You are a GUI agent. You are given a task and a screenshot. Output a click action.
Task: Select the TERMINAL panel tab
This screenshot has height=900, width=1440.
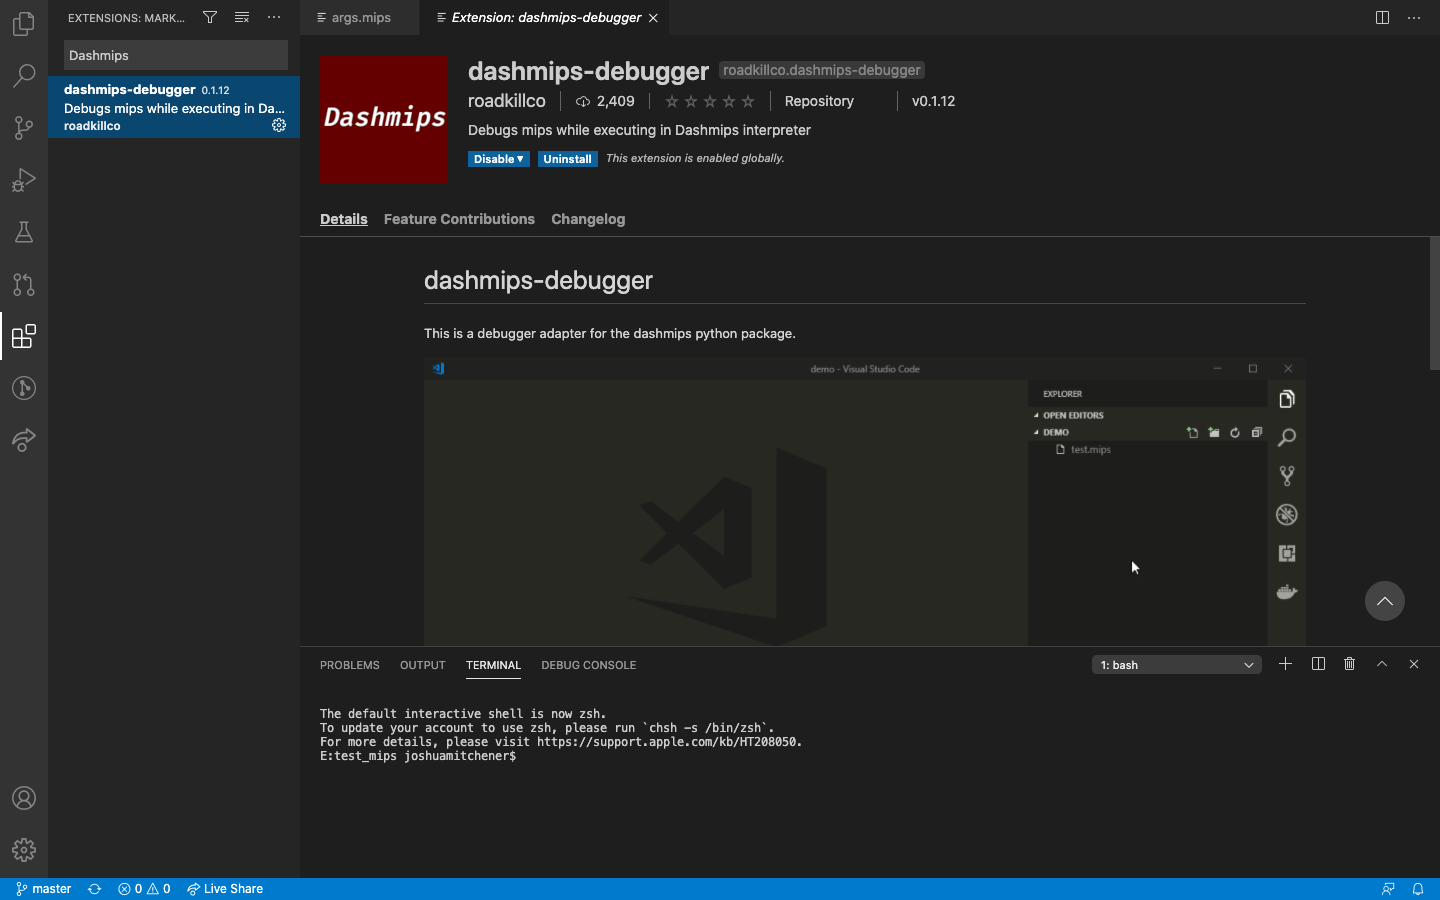pyautogui.click(x=493, y=665)
